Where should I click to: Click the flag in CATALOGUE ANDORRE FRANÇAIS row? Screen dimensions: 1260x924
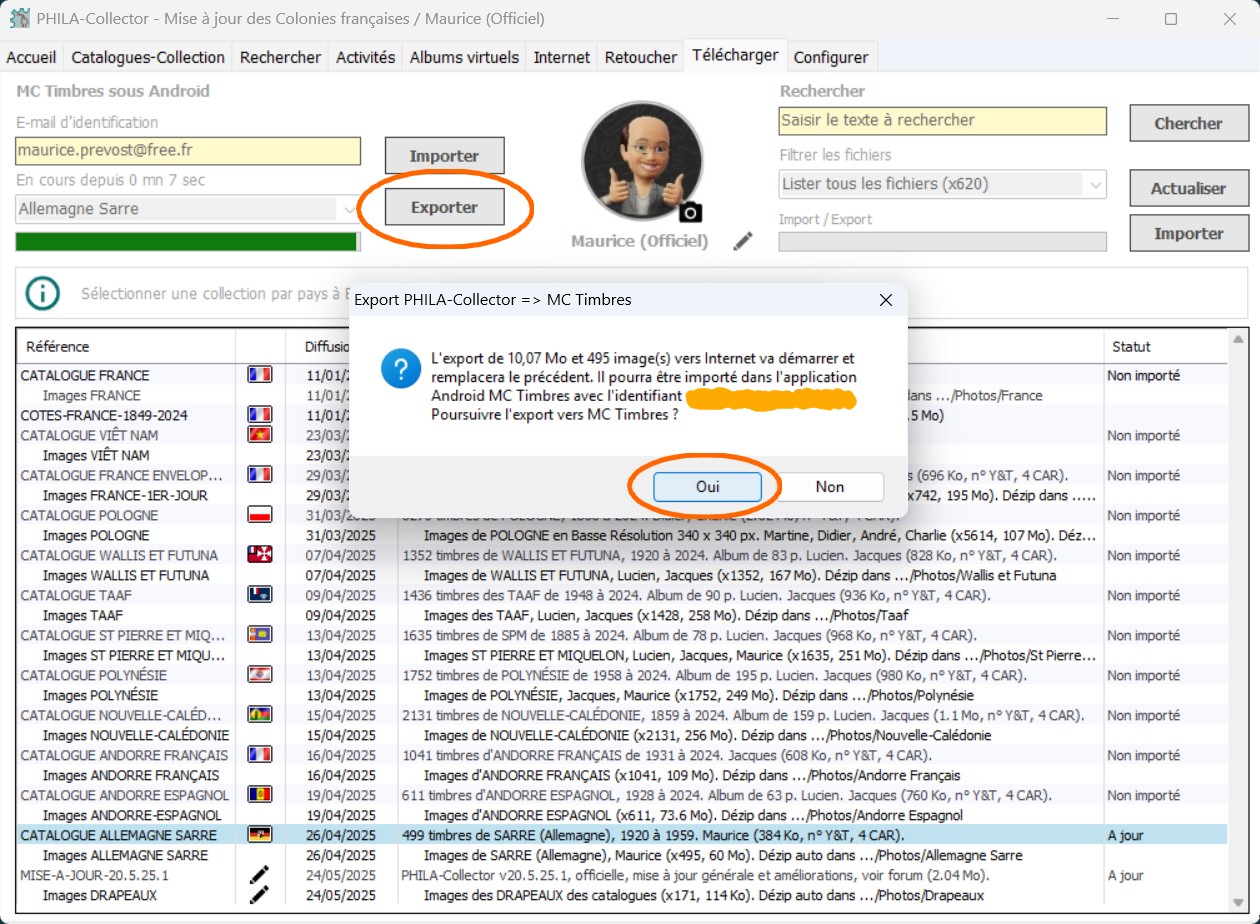(x=260, y=755)
